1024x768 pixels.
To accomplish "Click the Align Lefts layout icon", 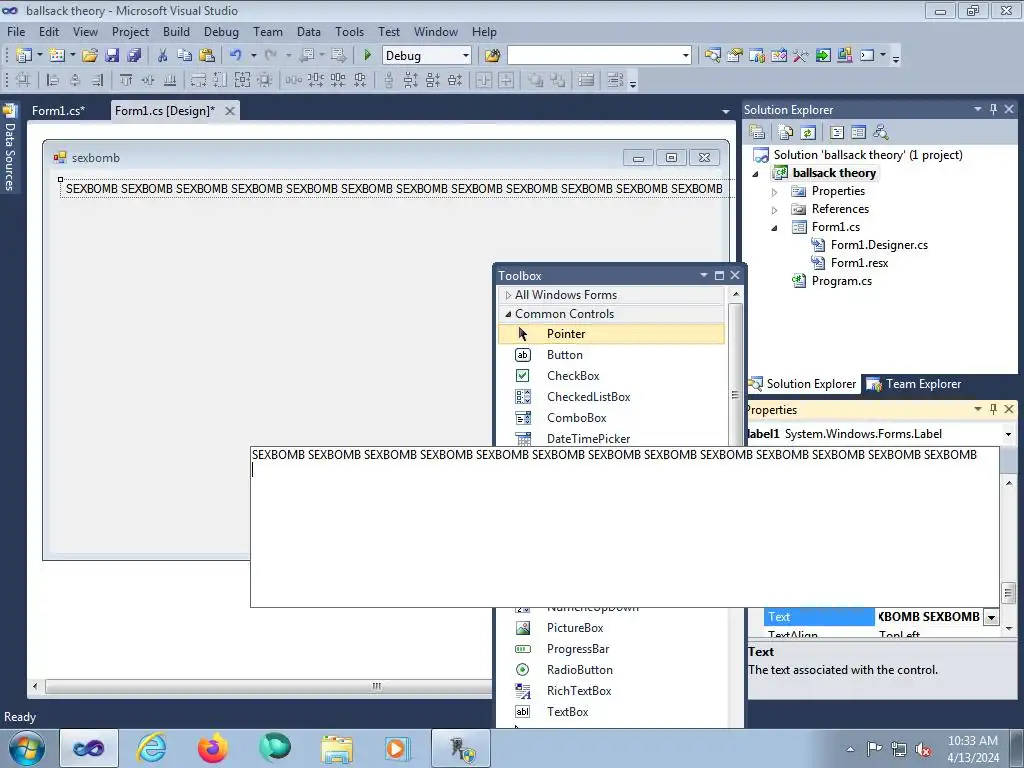I will click(54, 80).
